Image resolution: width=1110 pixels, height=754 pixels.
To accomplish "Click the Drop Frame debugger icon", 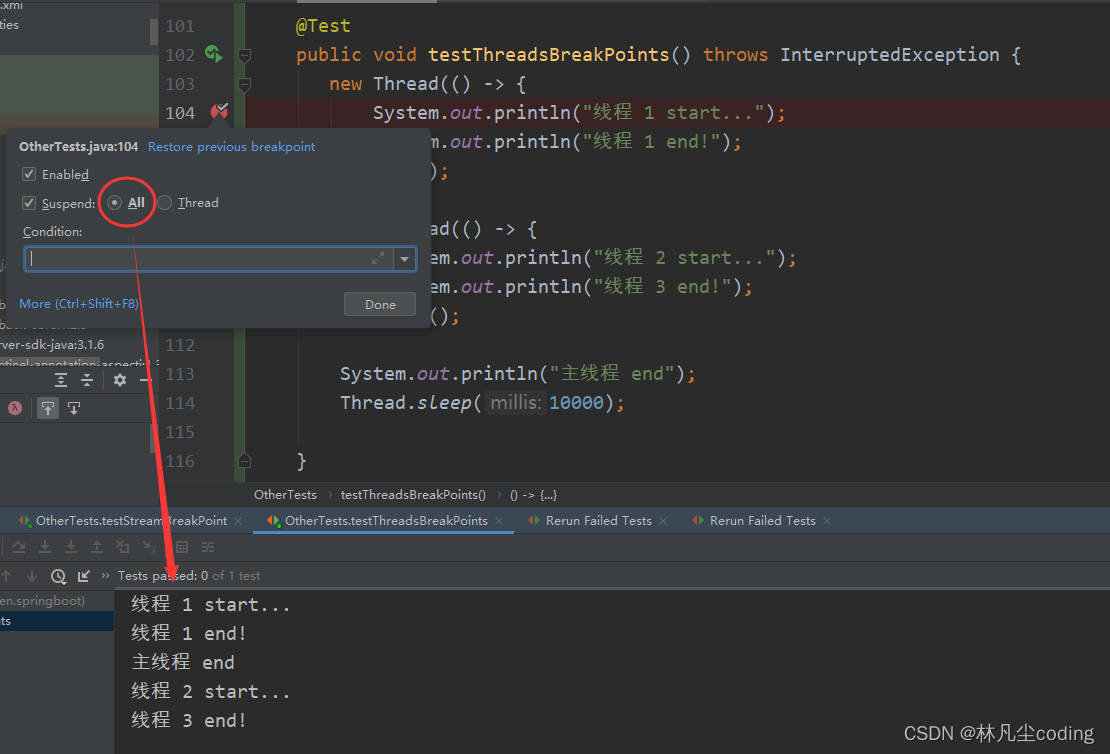I will pyautogui.click(x=123, y=547).
